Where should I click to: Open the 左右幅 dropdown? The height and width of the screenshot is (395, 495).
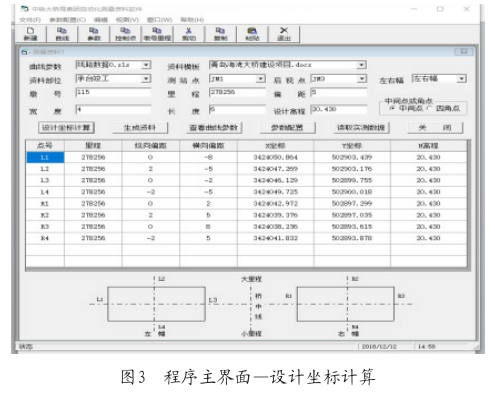pyautogui.click(x=461, y=79)
